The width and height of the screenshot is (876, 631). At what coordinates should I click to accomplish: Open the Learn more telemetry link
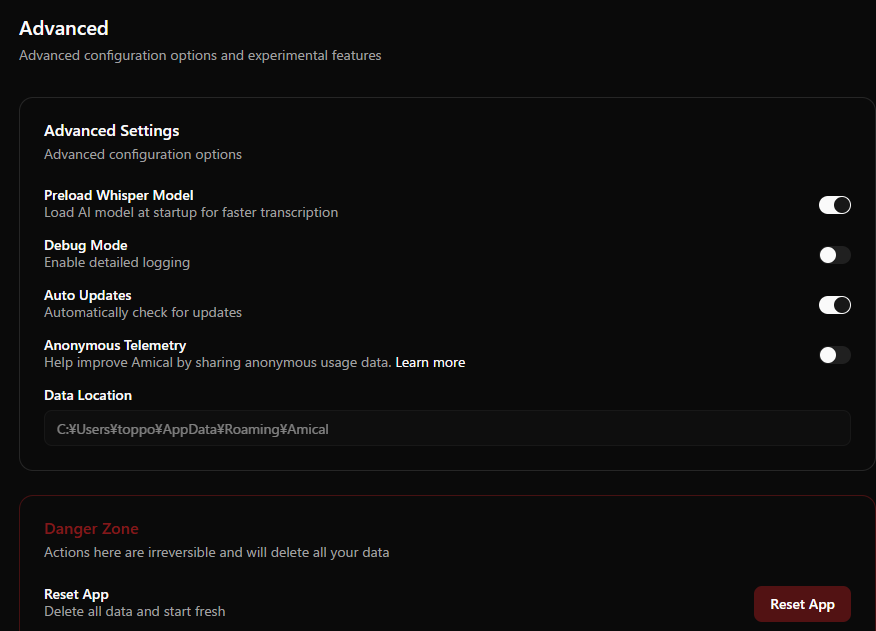[x=430, y=362]
